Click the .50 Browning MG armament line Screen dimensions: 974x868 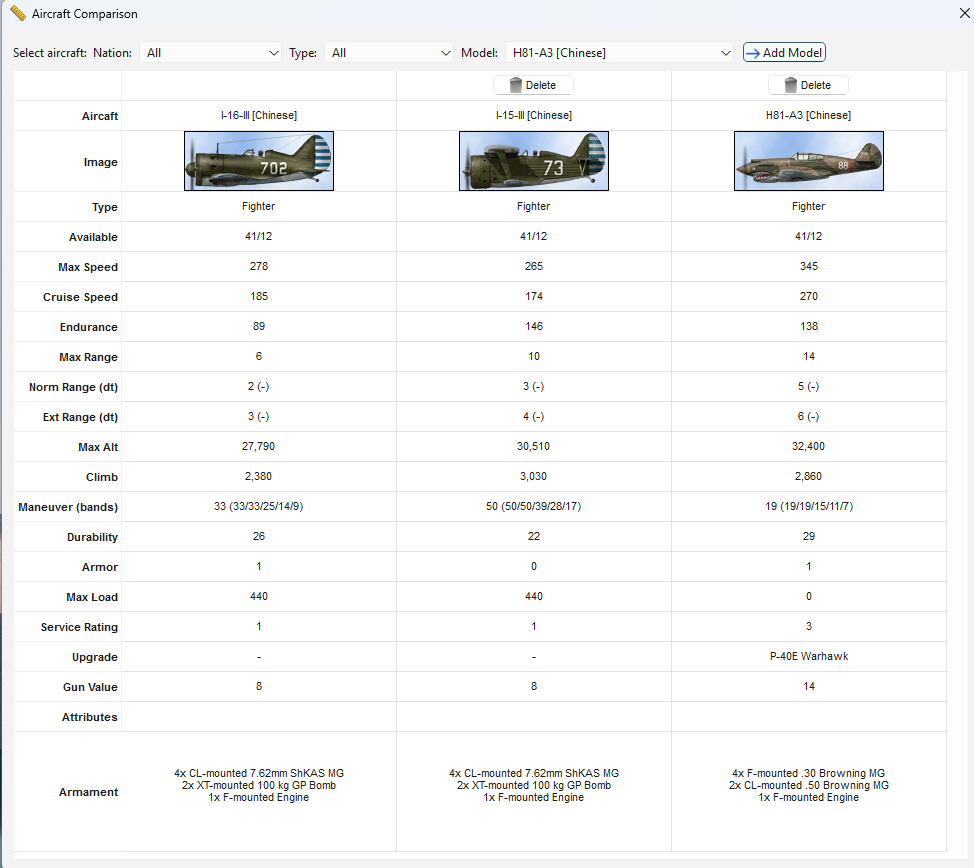pyautogui.click(x=809, y=785)
